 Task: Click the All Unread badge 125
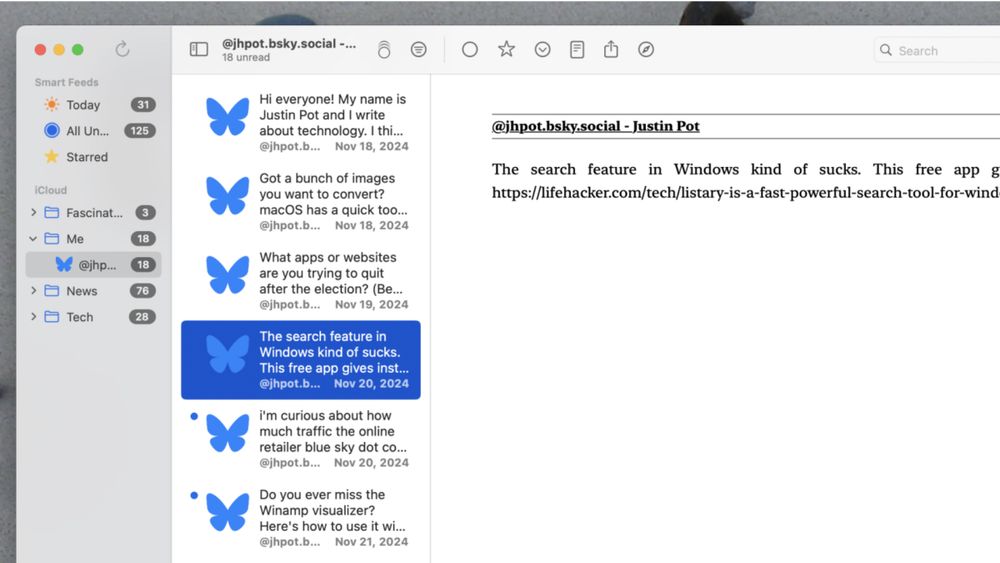coord(140,131)
